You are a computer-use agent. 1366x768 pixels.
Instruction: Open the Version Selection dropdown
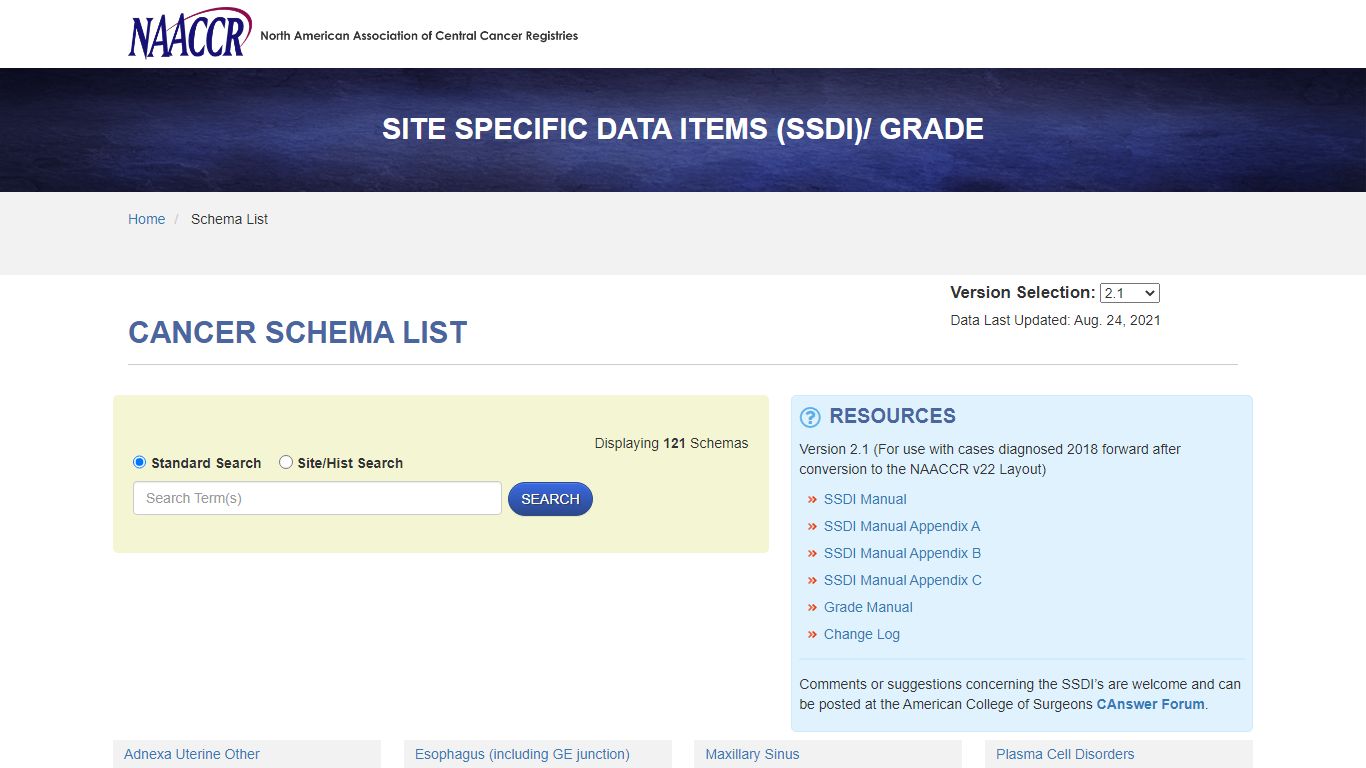1129,293
